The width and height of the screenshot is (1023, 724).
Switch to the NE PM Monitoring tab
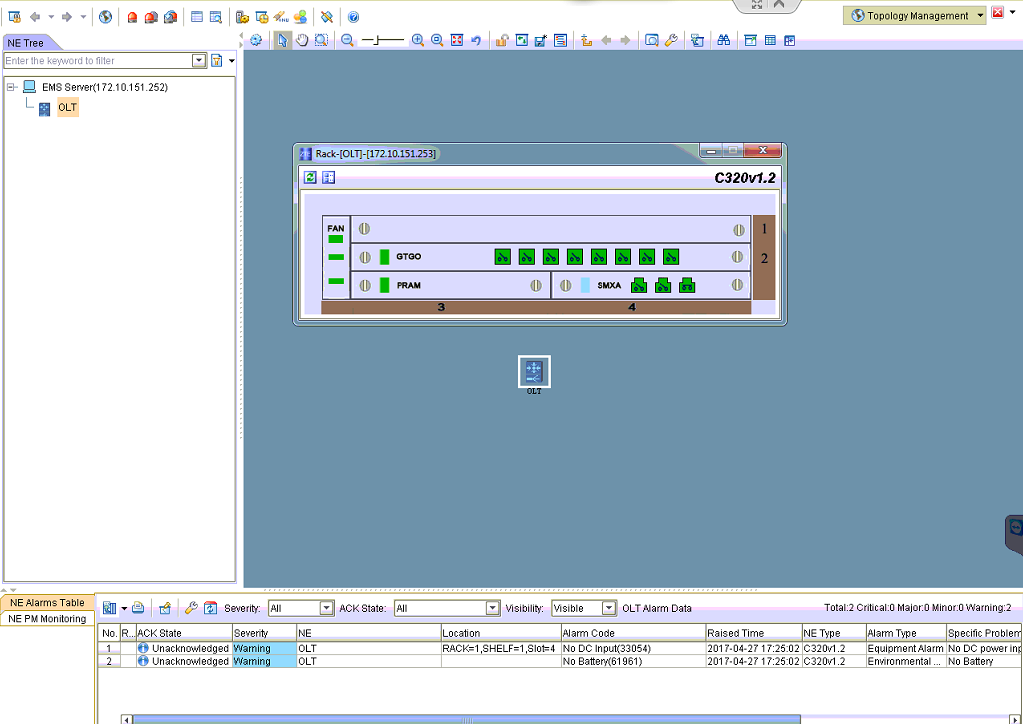coord(48,618)
